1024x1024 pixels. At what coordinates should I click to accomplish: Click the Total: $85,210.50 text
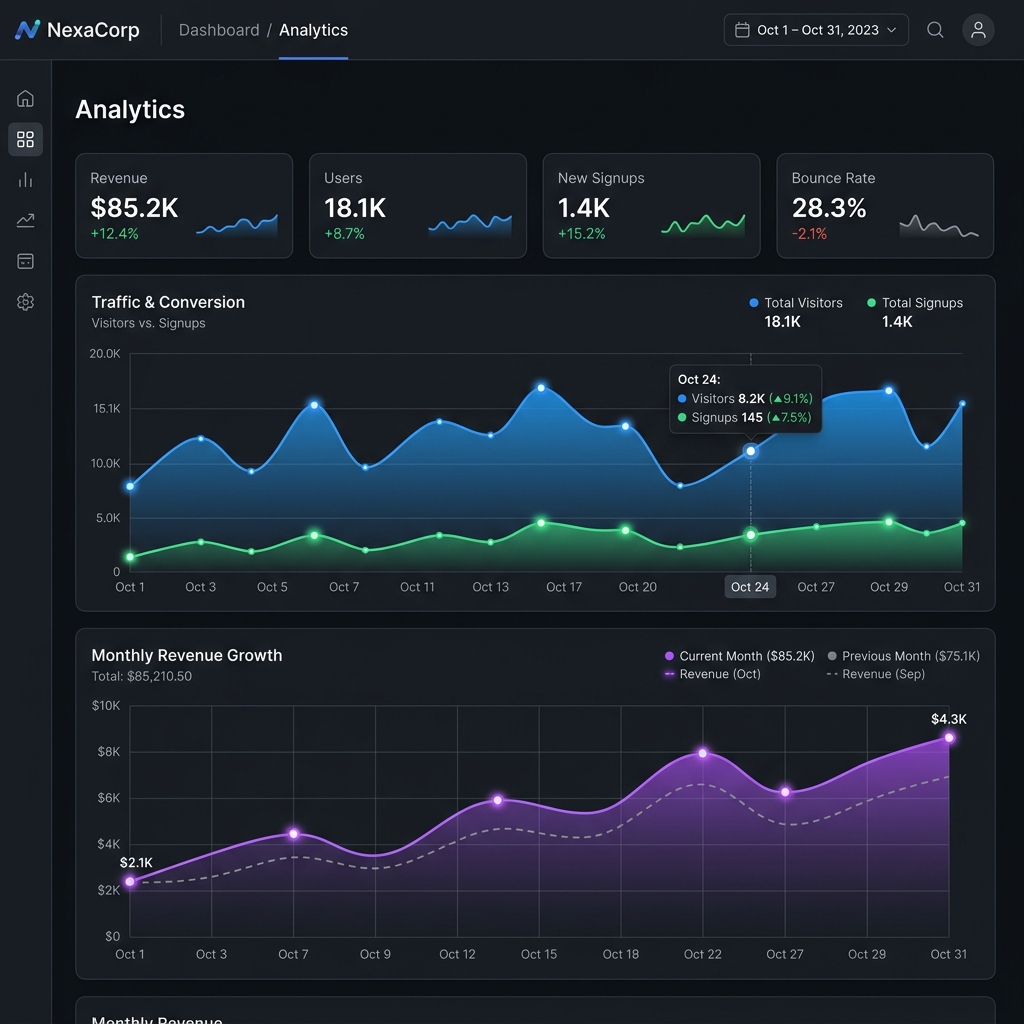142,676
